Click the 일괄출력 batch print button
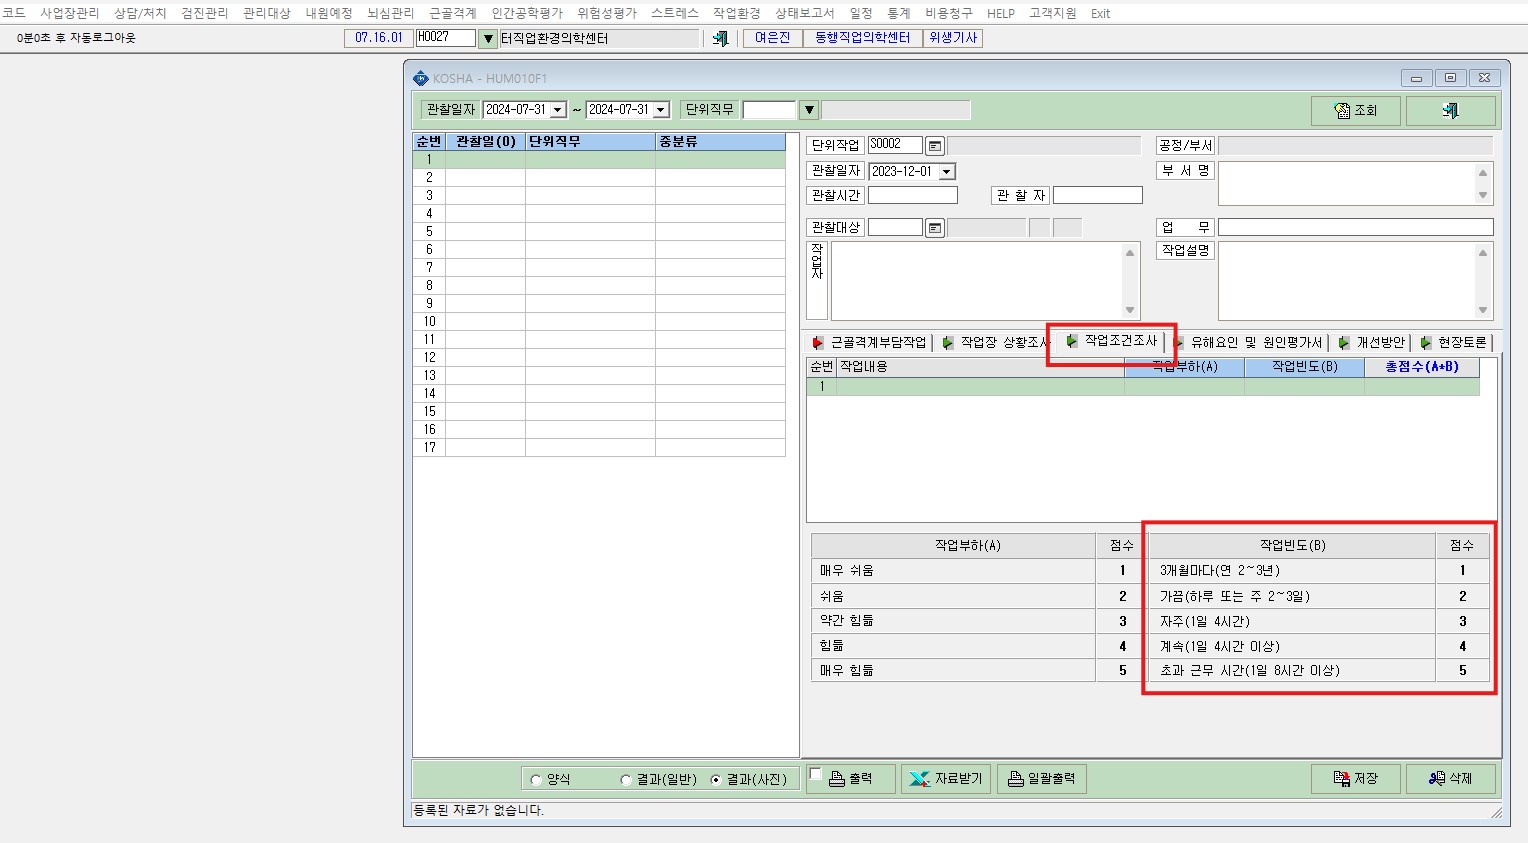The height and width of the screenshot is (843, 1528). pyautogui.click(x=1041, y=779)
